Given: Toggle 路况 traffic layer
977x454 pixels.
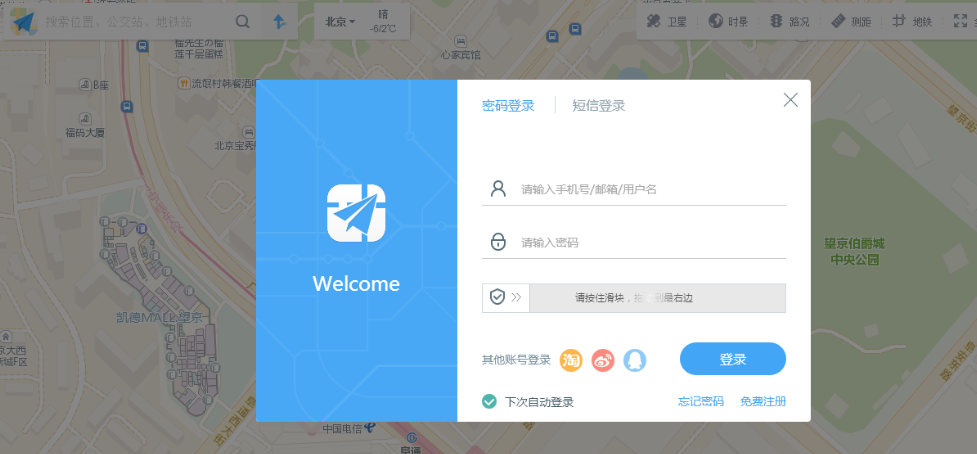Looking at the screenshot, I should click(x=789, y=22).
